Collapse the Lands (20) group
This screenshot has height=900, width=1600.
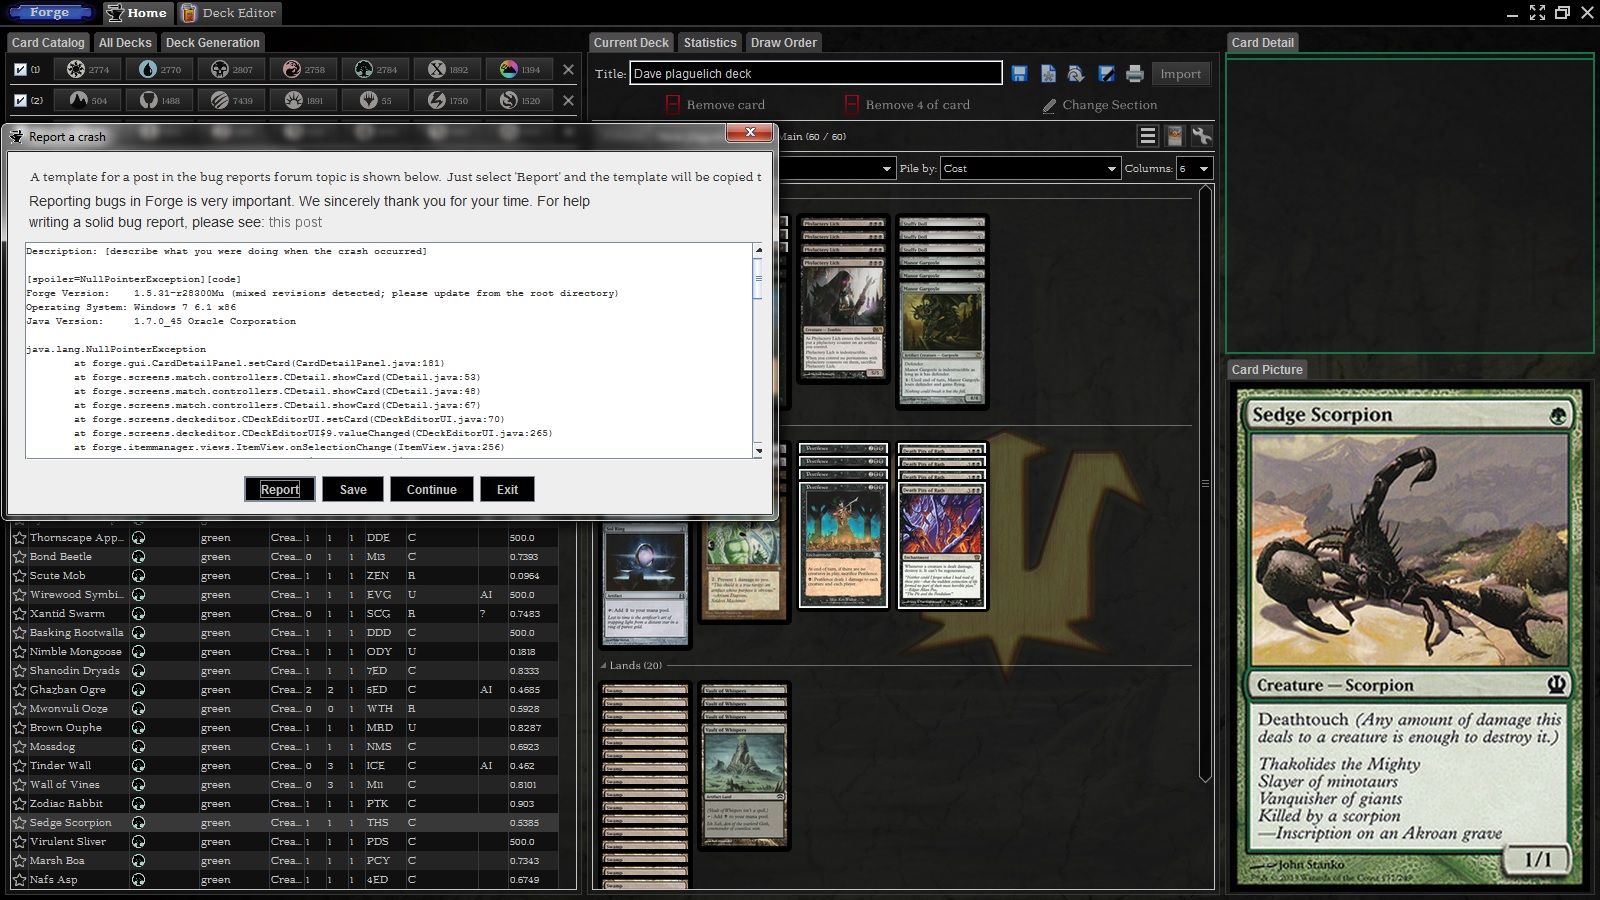(603, 665)
